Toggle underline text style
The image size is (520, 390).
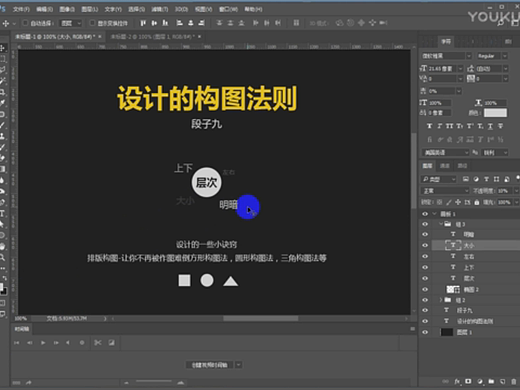490,126
